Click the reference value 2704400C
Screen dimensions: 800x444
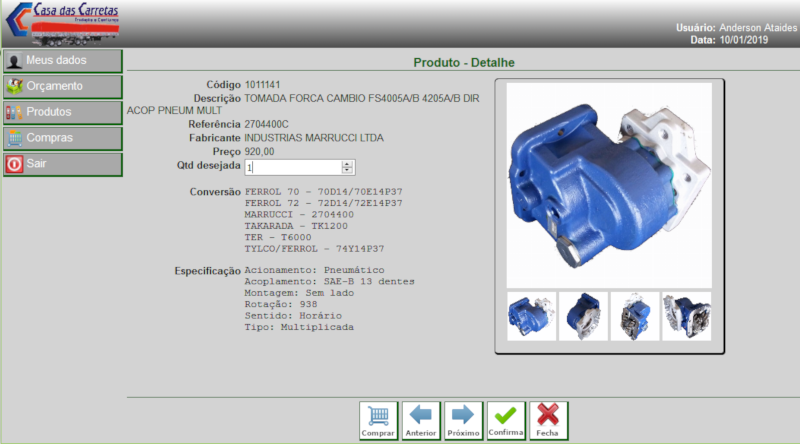tap(266, 124)
